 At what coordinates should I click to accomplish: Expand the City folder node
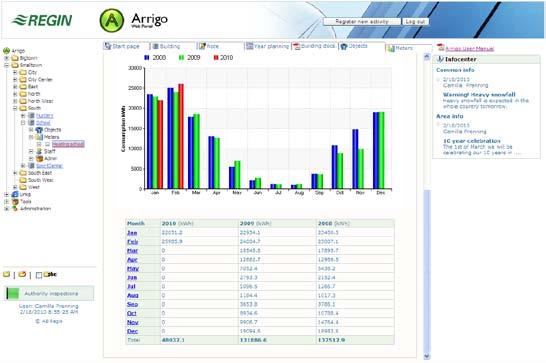[x=15, y=72]
